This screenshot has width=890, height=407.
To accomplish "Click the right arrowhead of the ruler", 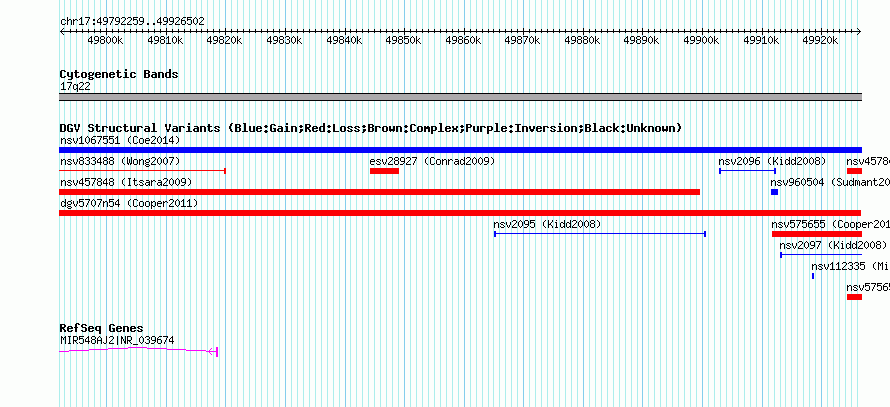I will (859, 32).
